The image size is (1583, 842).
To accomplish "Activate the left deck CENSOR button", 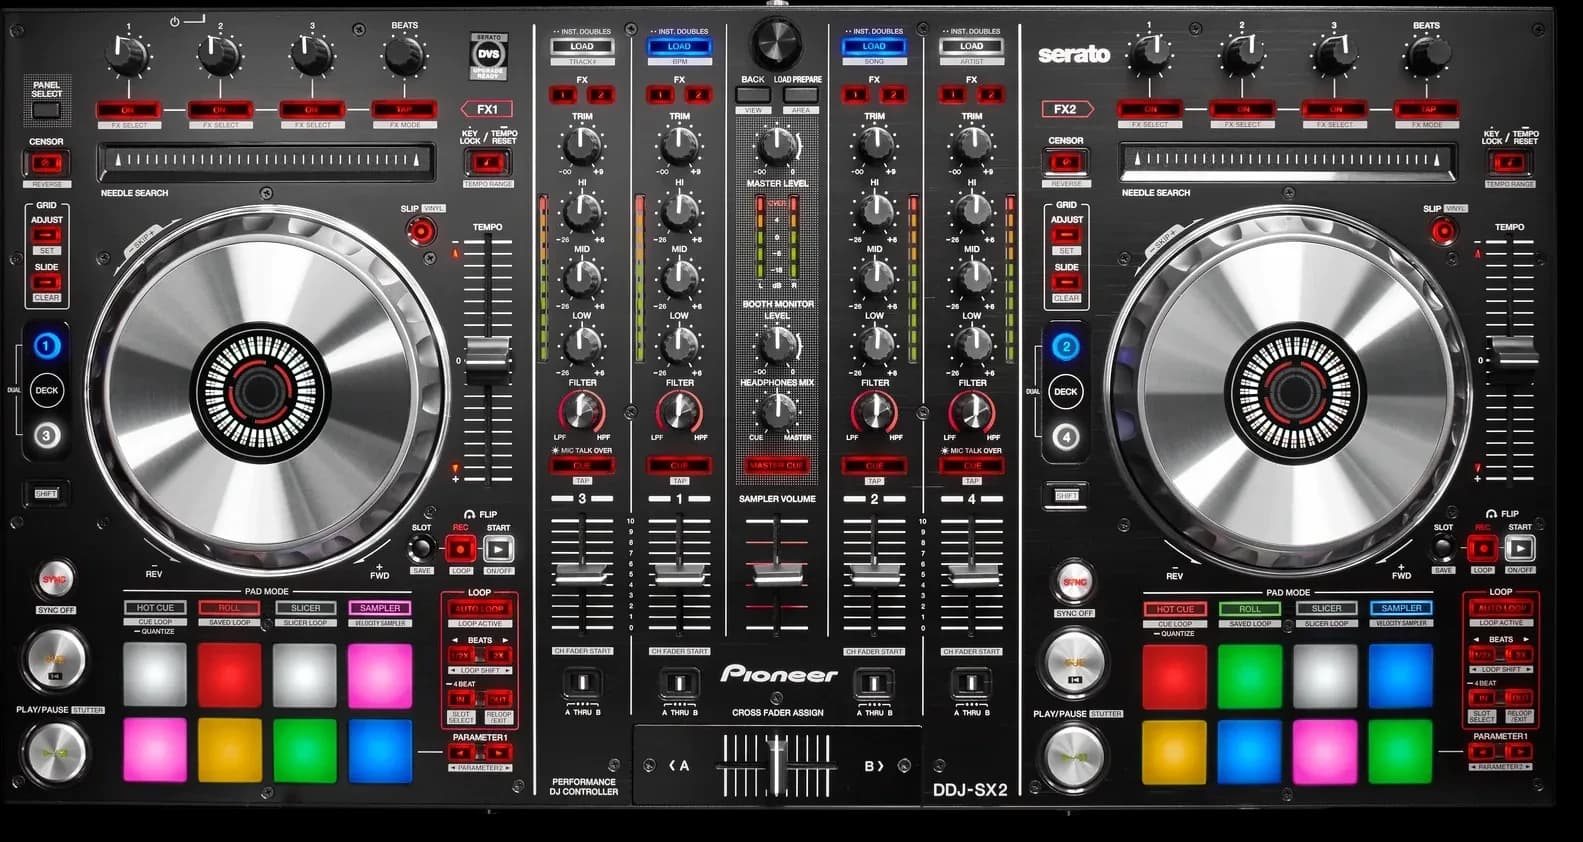I will tap(46, 163).
